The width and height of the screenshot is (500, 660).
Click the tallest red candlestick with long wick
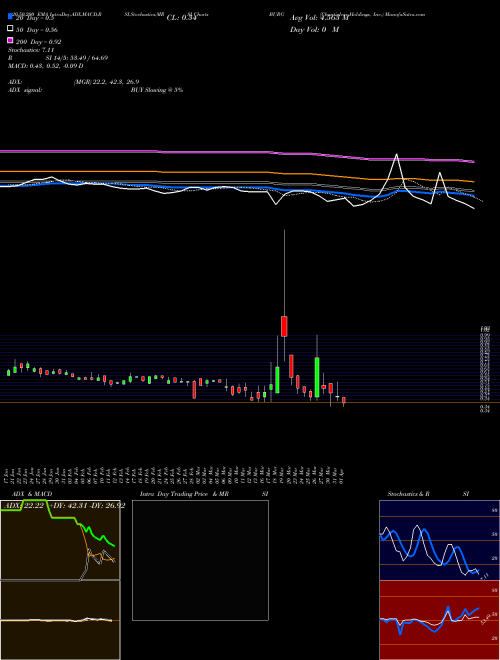click(284, 326)
